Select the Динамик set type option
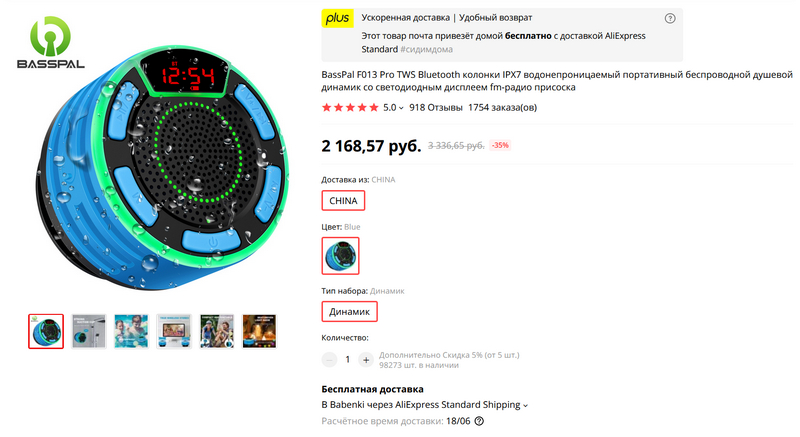Screen dimensions: 800x437 [349, 312]
